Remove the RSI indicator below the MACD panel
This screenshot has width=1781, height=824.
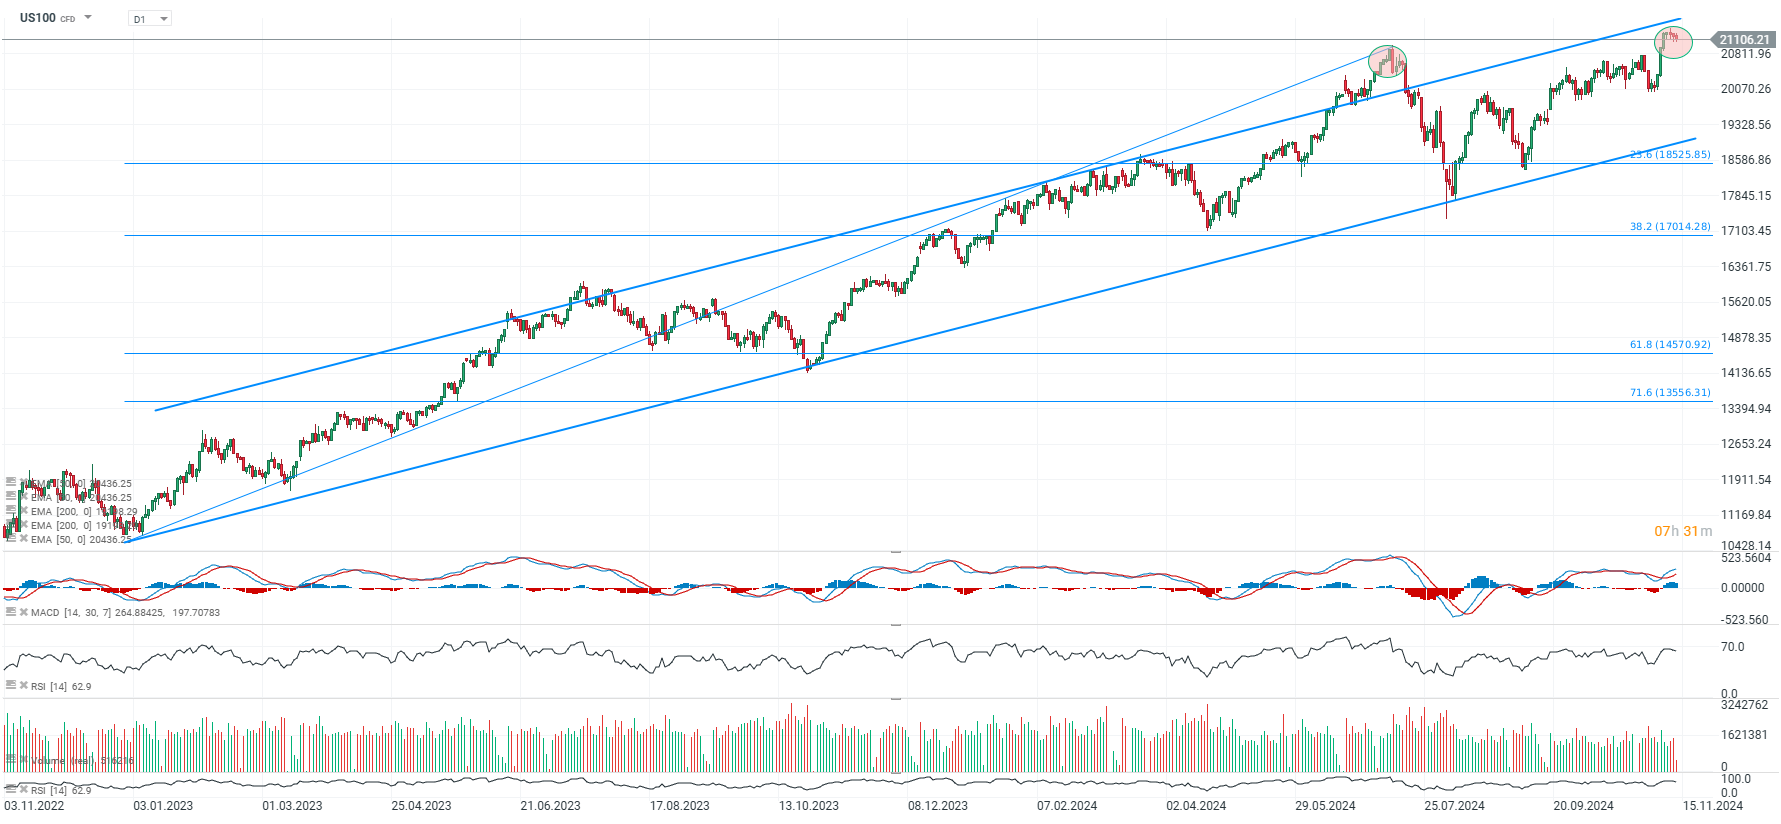(x=24, y=686)
